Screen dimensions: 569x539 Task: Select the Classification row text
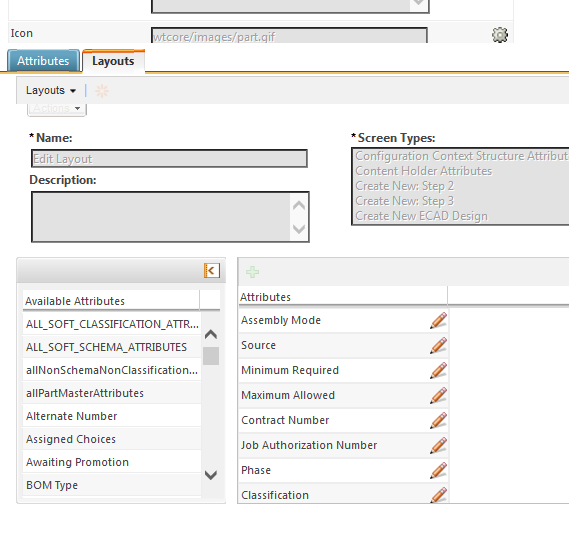pos(275,495)
